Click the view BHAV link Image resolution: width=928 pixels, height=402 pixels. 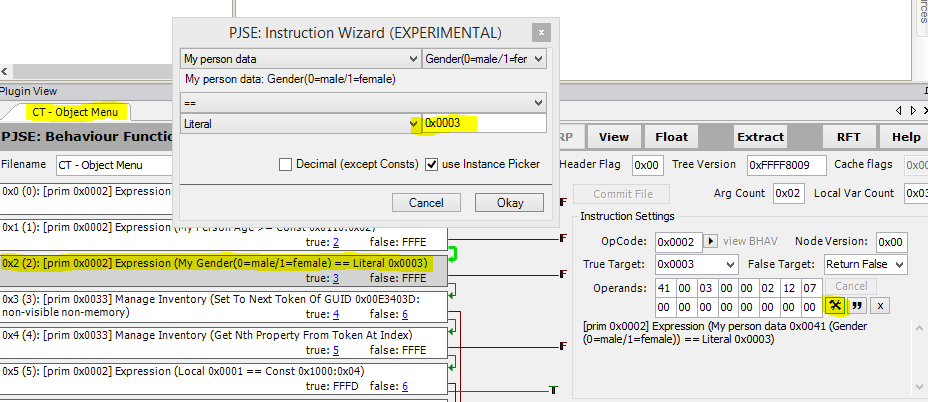click(750, 241)
